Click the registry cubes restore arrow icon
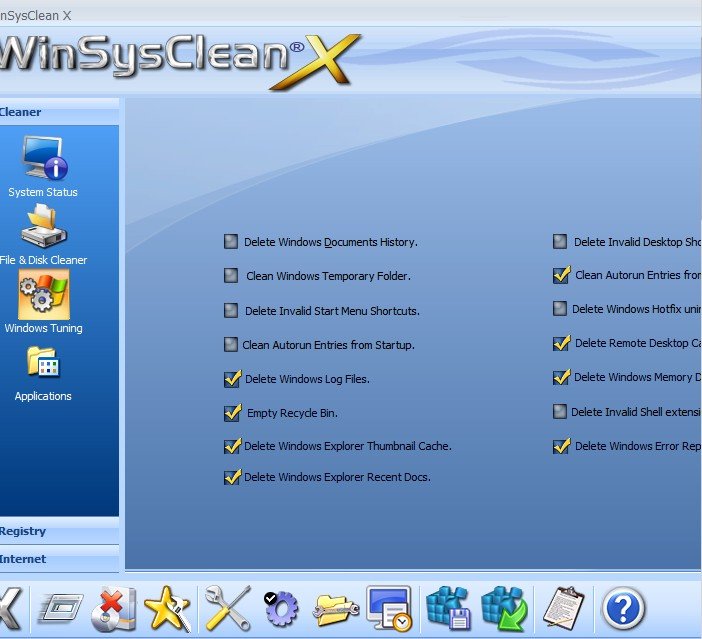The width and height of the screenshot is (702, 639). (505, 609)
